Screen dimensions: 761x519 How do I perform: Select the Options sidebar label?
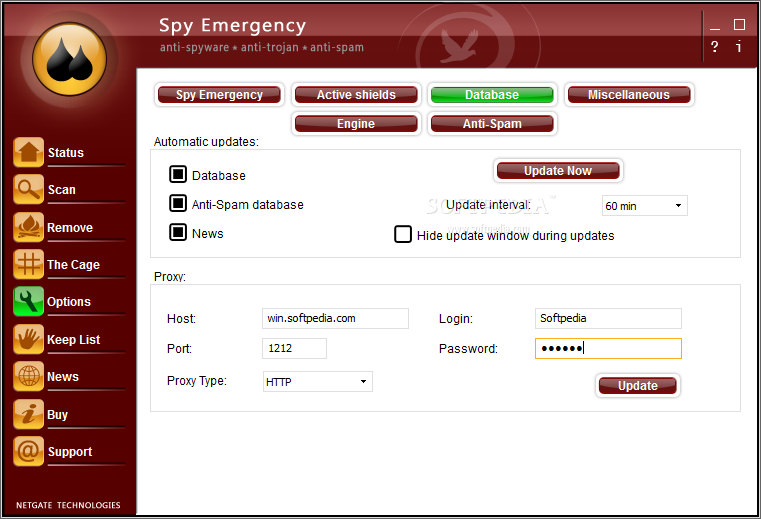pos(69,301)
